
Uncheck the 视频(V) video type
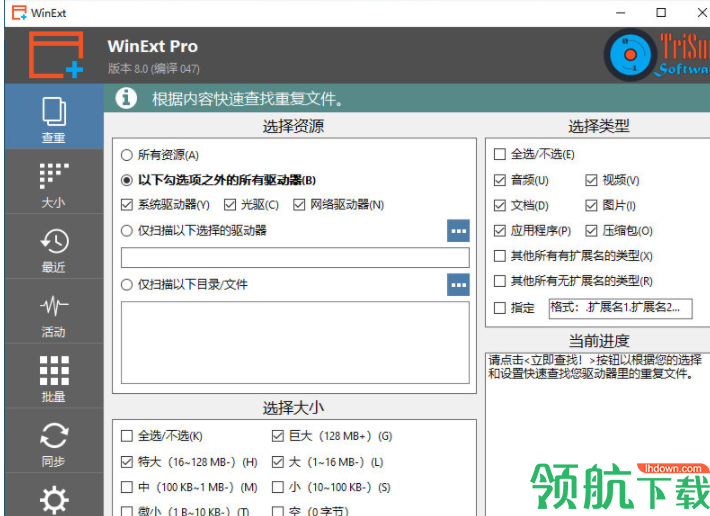click(591, 181)
